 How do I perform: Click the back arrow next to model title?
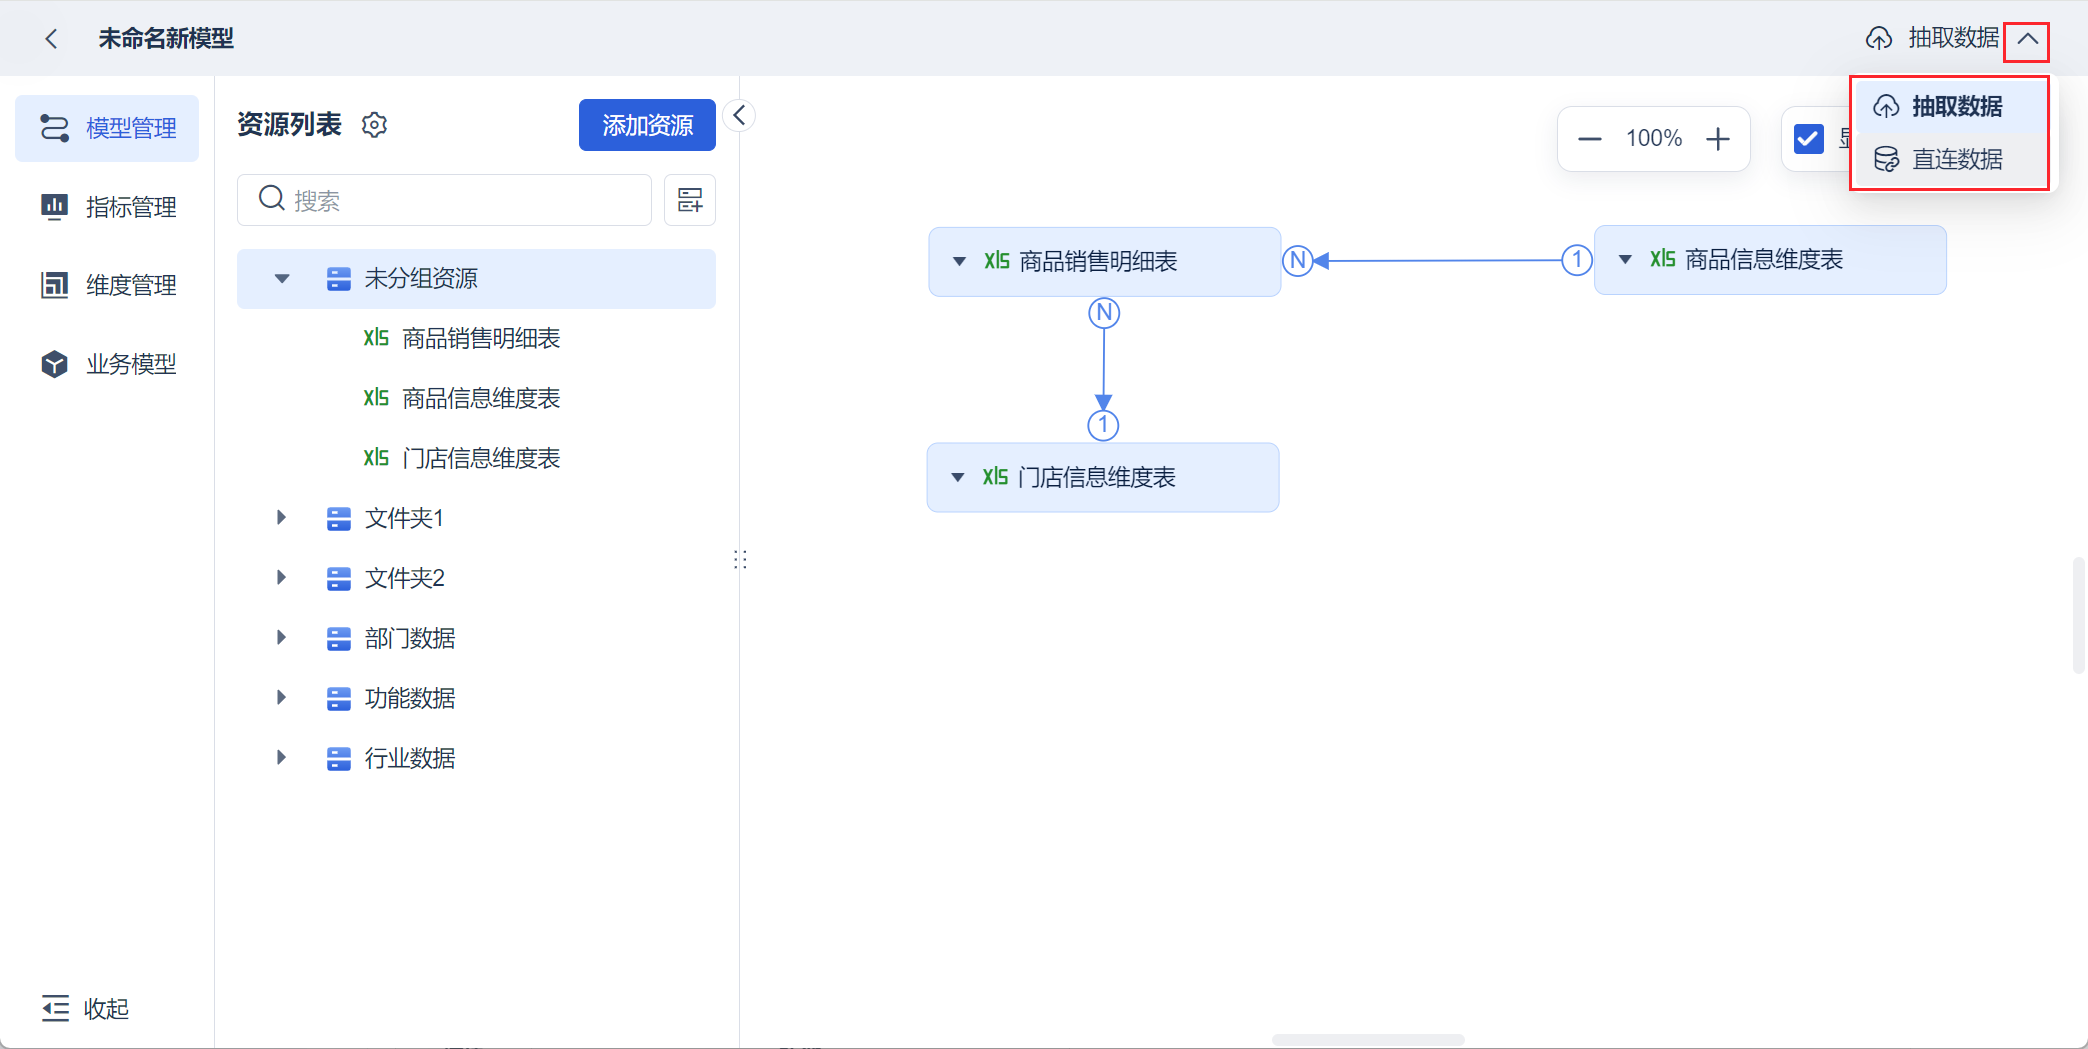point(52,39)
